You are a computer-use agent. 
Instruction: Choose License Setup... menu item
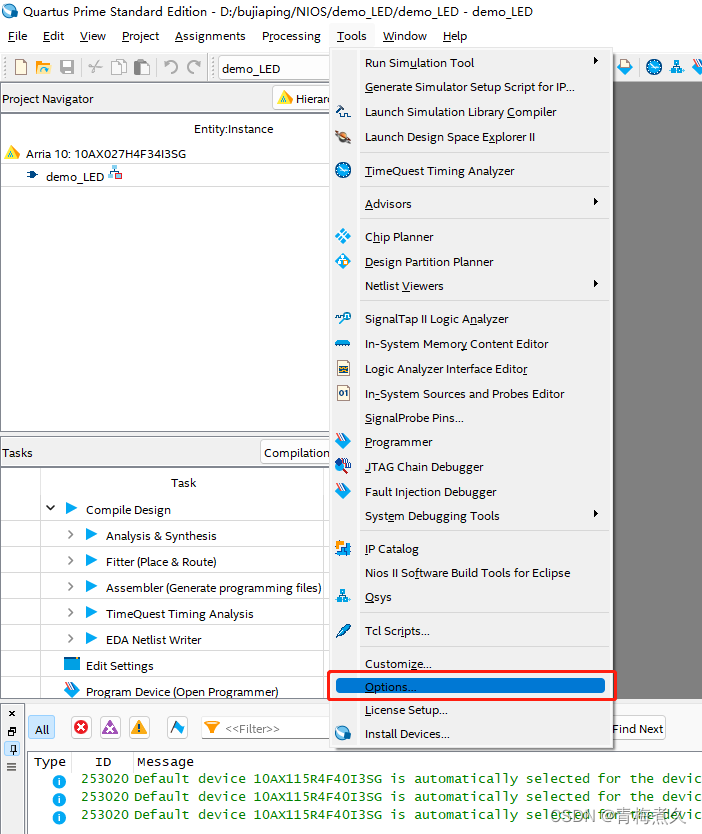point(471,710)
